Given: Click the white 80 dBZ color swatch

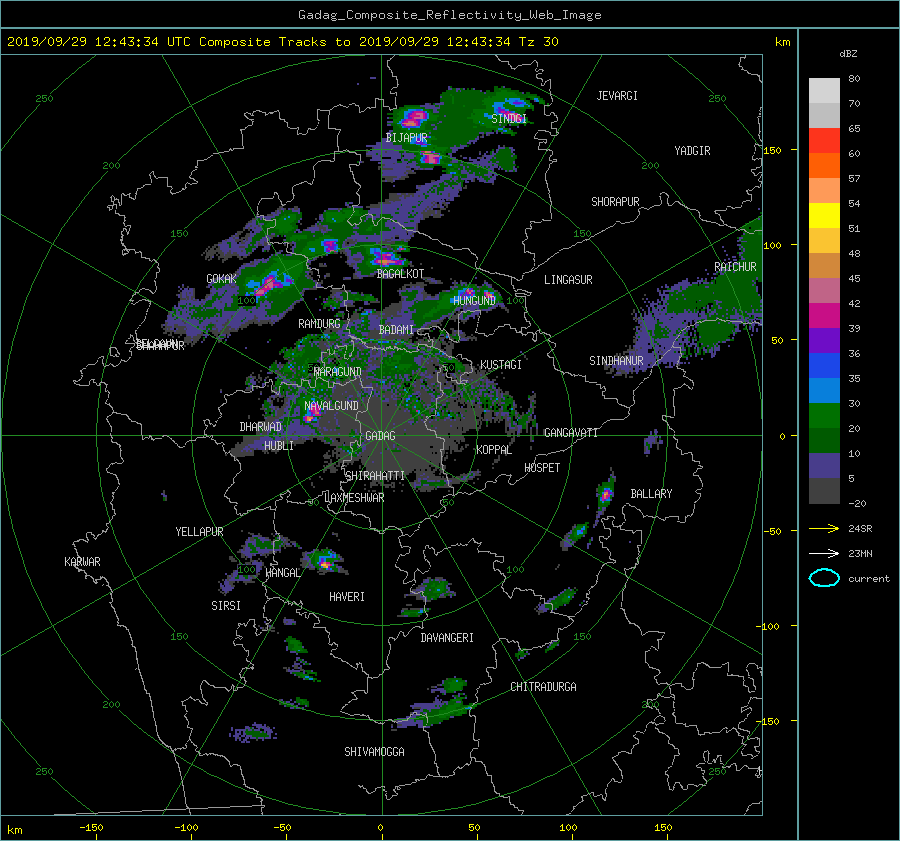Looking at the screenshot, I should click(x=824, y=90).
